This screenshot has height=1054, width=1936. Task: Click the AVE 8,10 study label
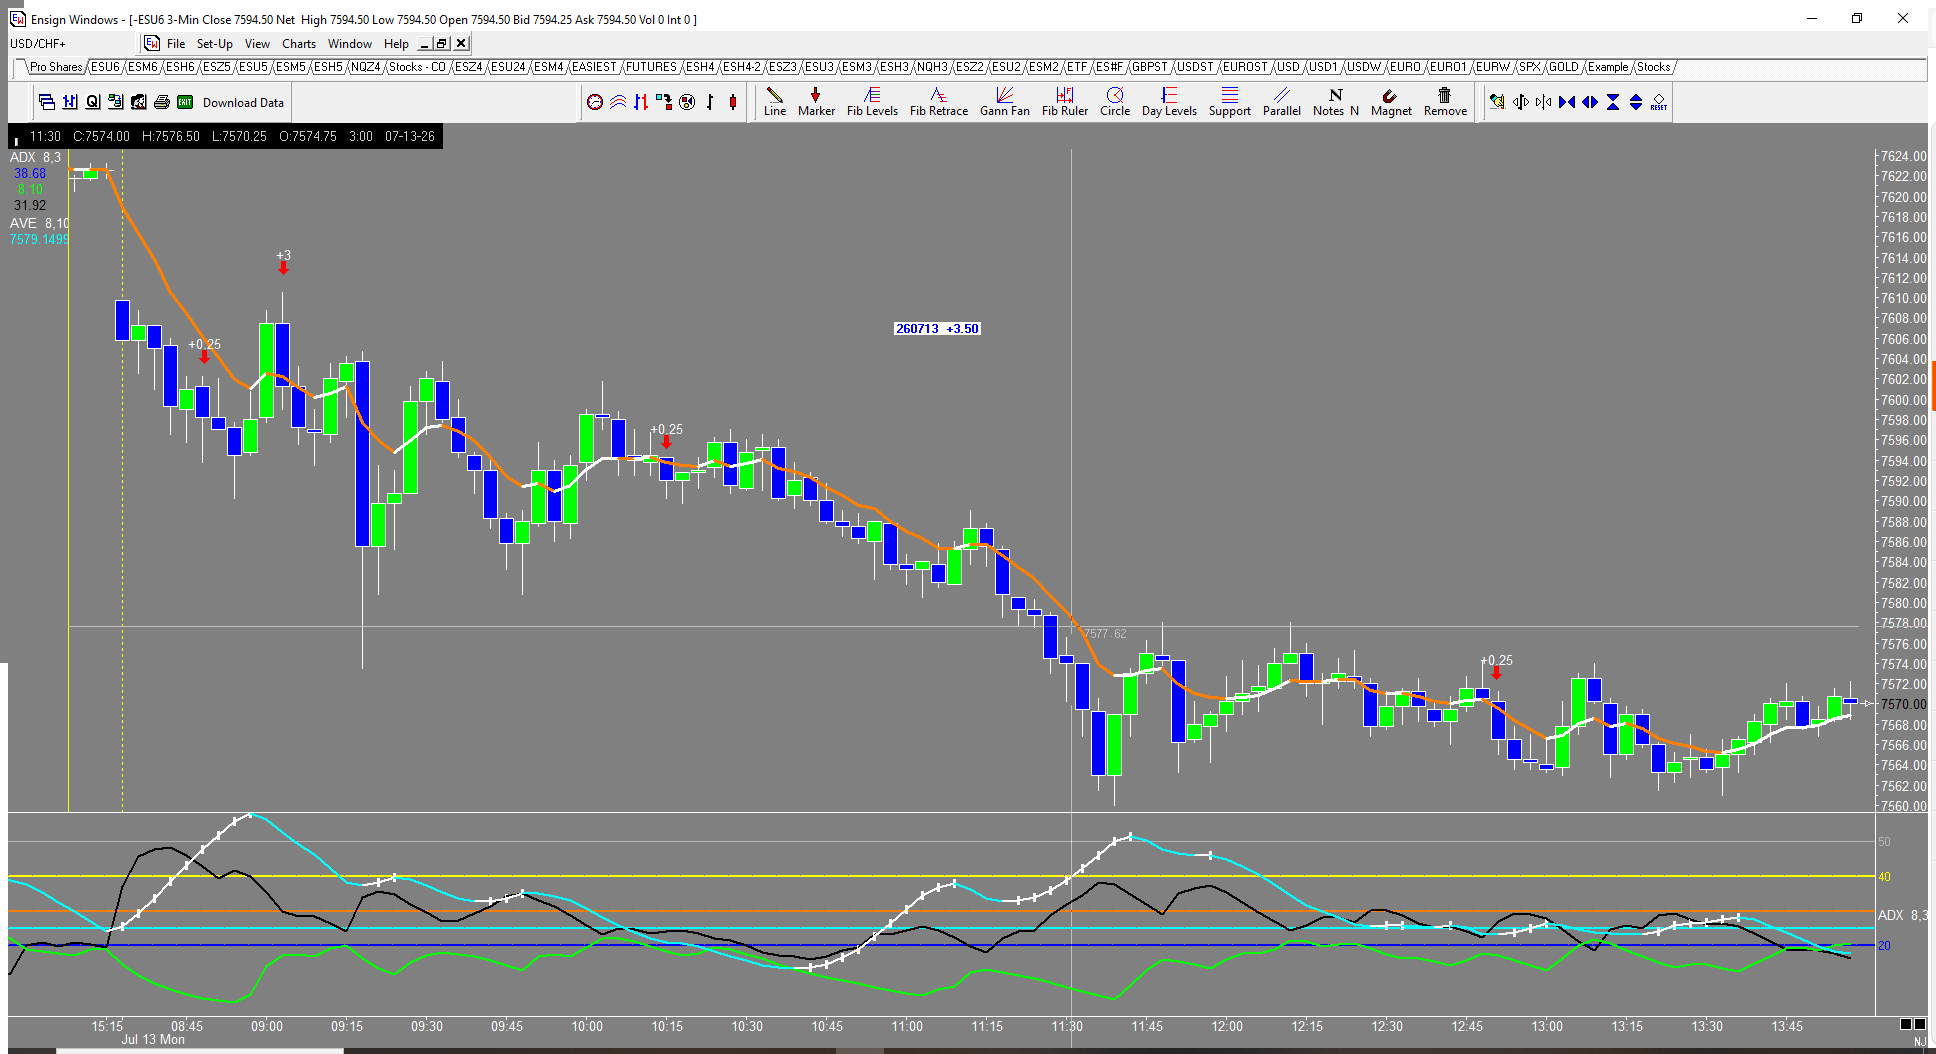(x=39, y=223)
